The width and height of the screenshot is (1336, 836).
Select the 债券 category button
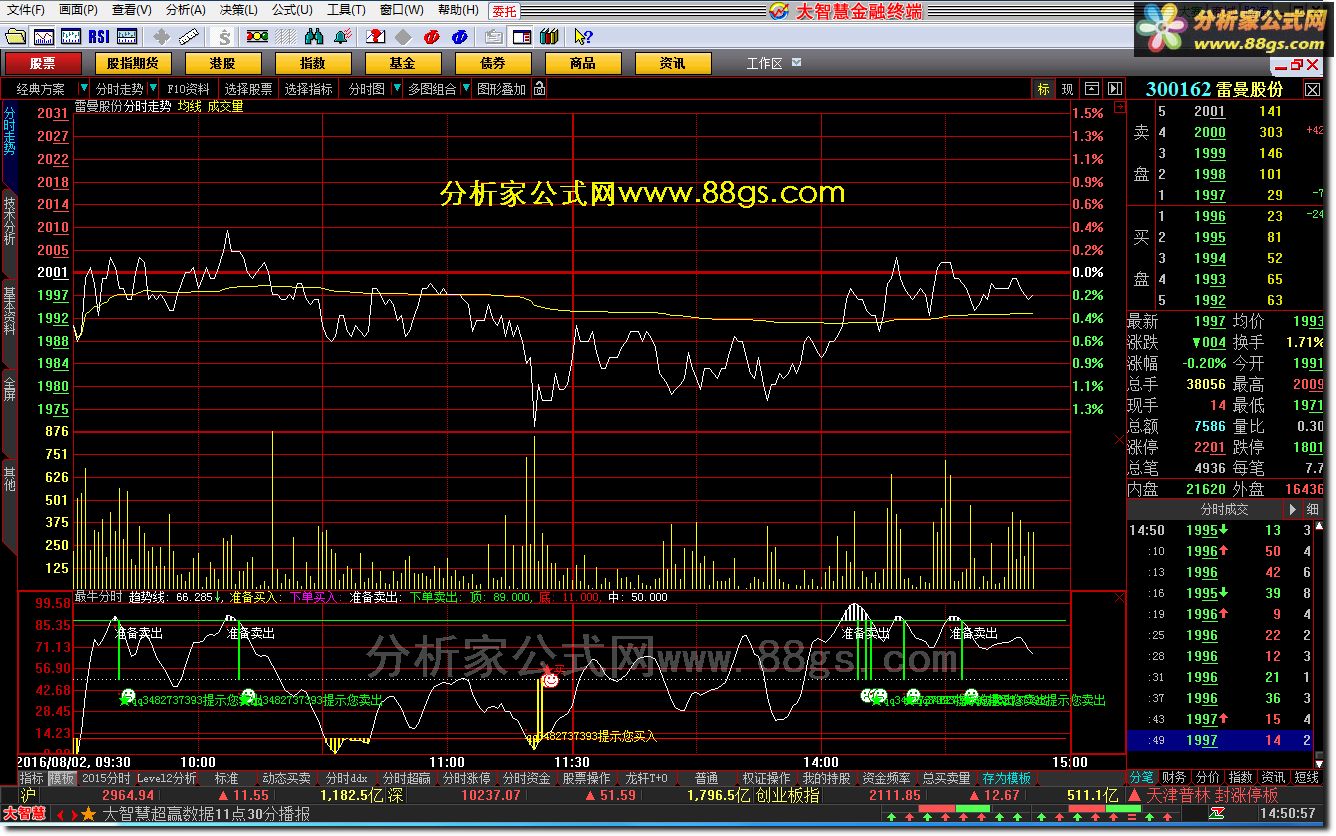tap(493, 63)
